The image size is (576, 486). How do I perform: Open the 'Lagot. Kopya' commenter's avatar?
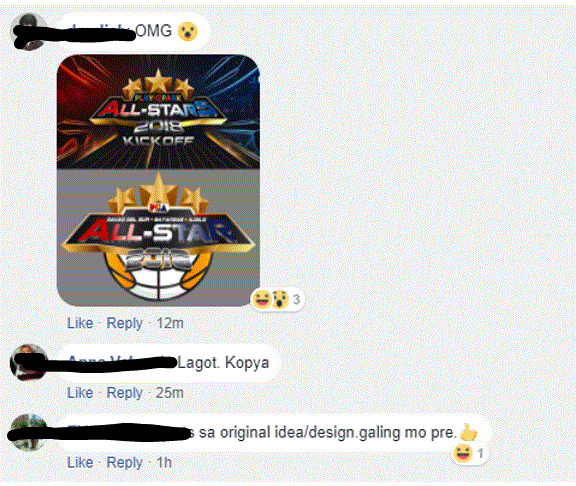[28, 362]
